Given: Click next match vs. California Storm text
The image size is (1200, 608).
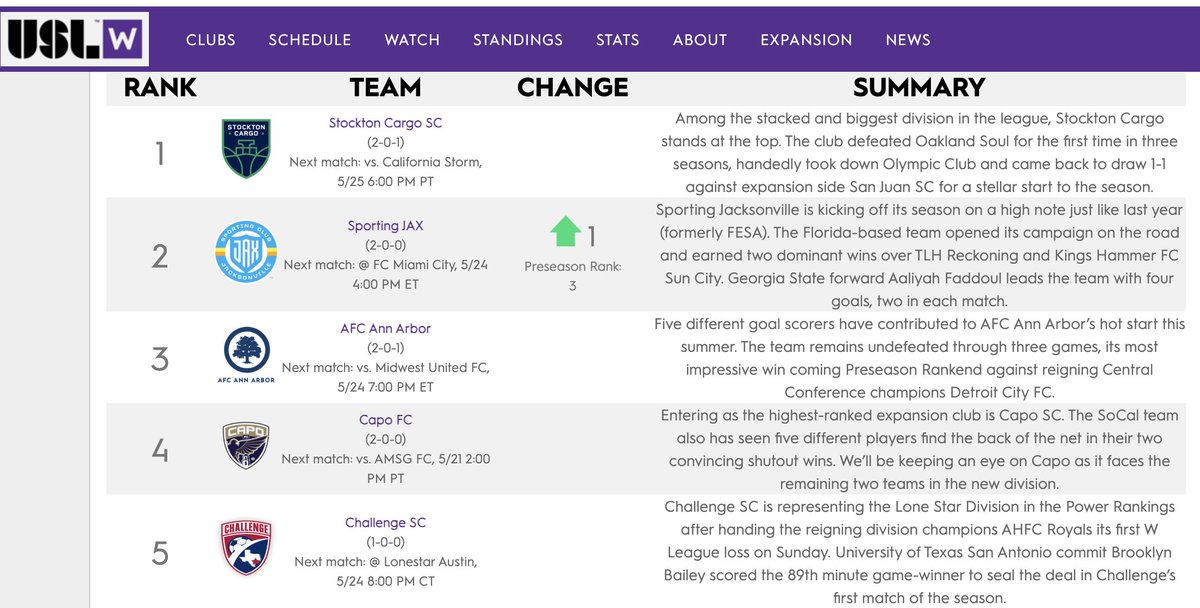Looking at the screenshot, I should pyautogui.click(x=385, y=172).
